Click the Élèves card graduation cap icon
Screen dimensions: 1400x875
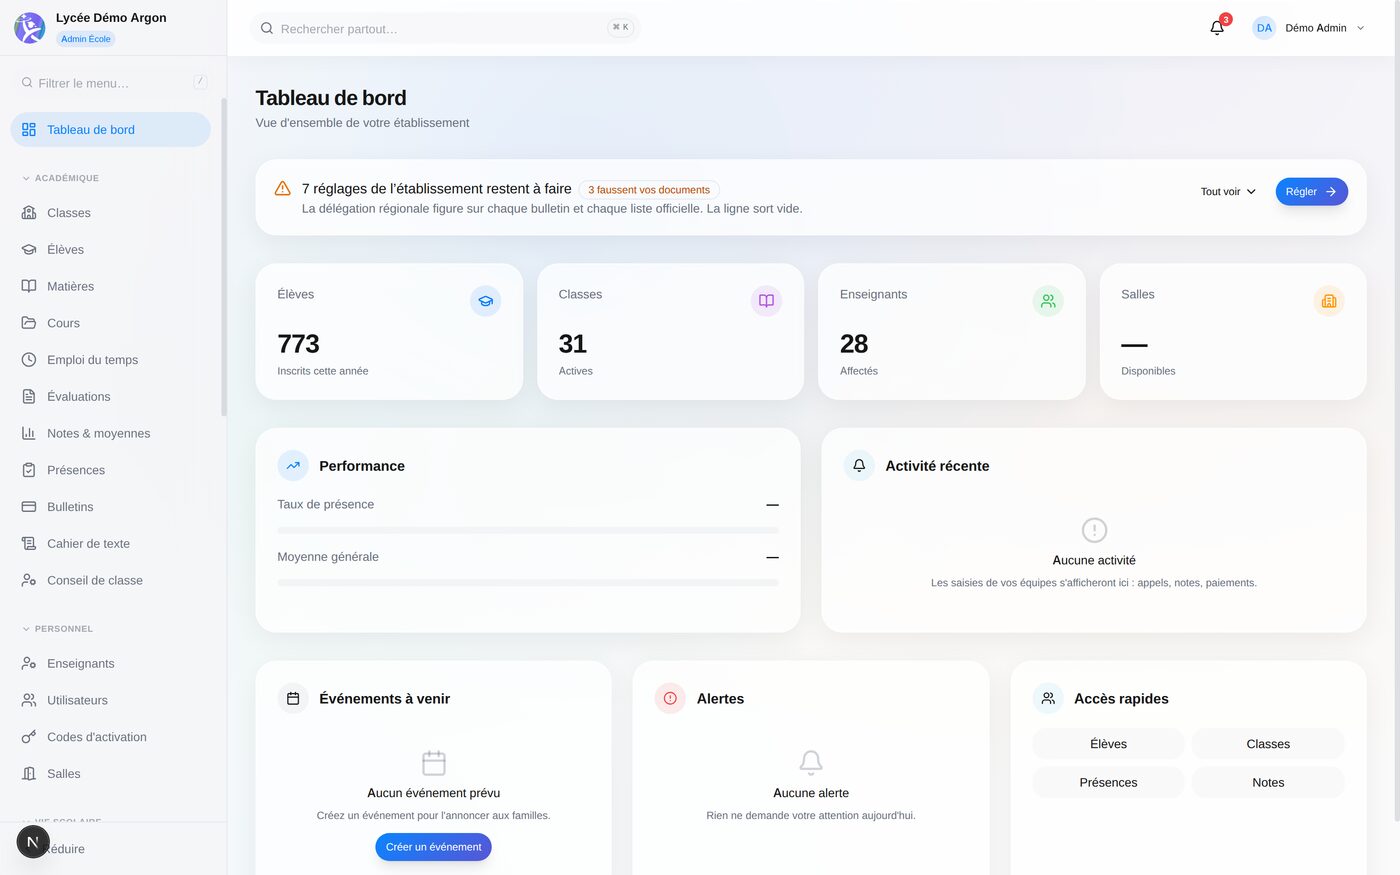point(485,301)
